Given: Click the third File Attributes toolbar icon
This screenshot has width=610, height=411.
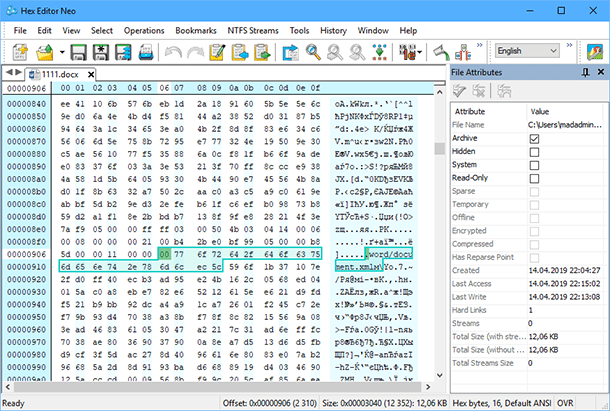Looking at the screenshot, I should pyautogui.click(x=504, y=91).
